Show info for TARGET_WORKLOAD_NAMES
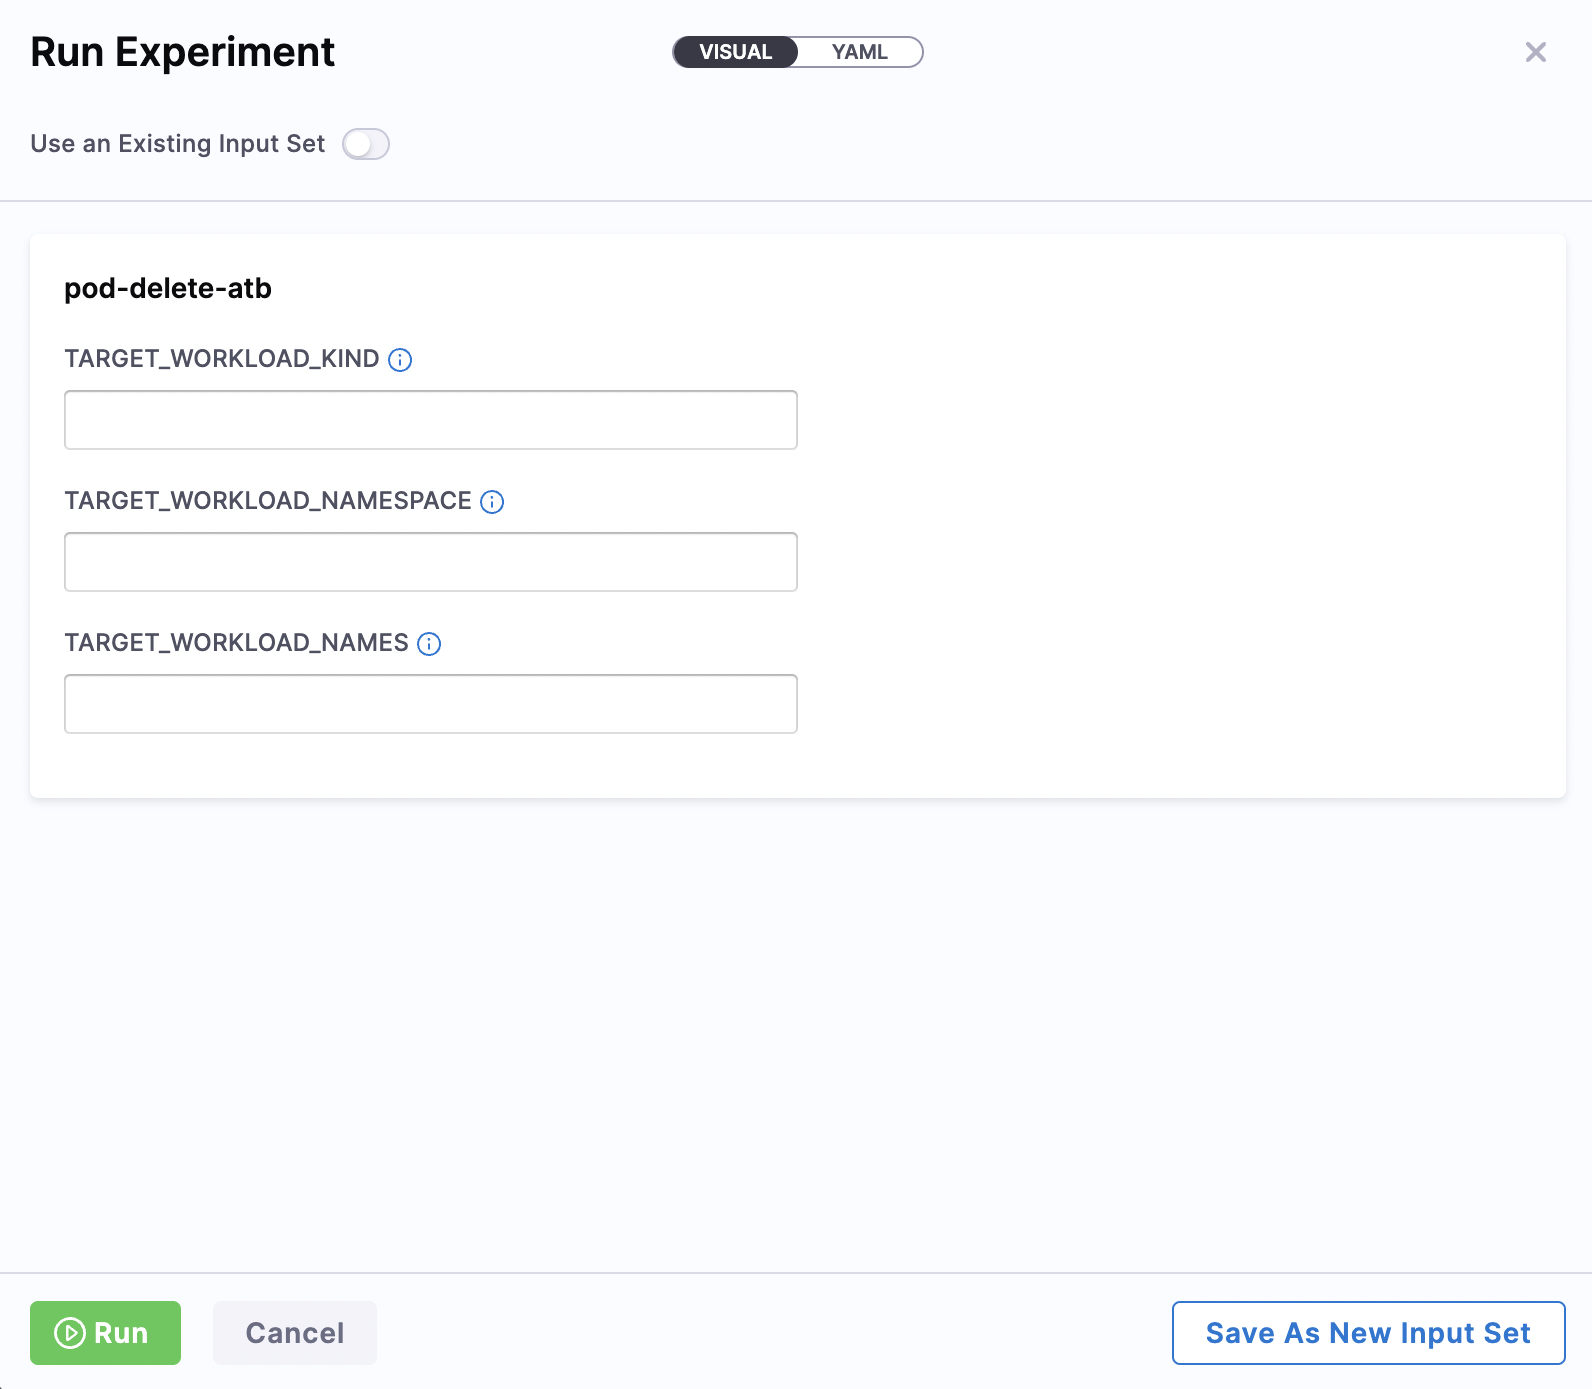 coord(429,644)
